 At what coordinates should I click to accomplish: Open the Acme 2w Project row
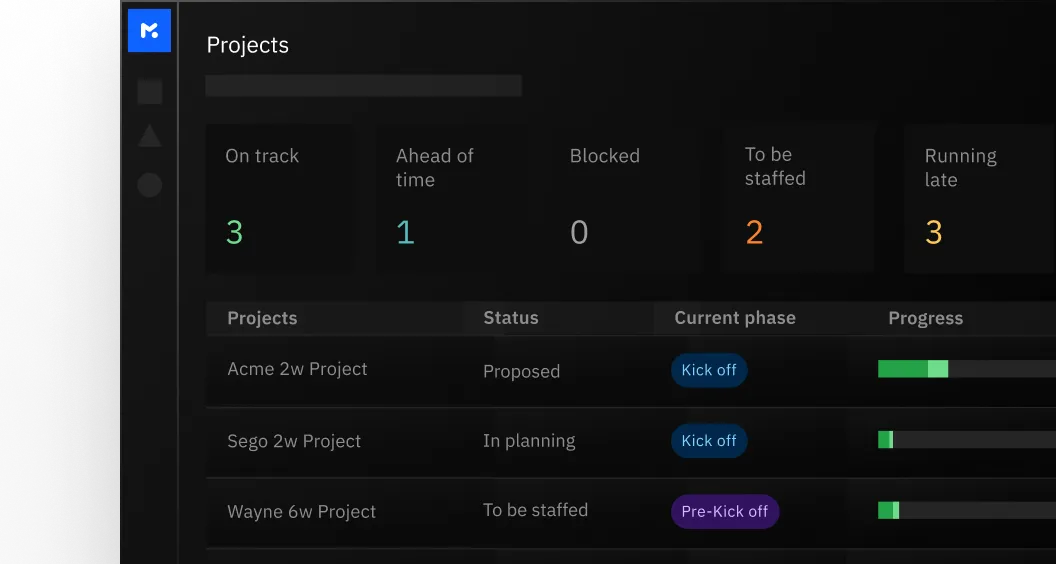[297, 369]
